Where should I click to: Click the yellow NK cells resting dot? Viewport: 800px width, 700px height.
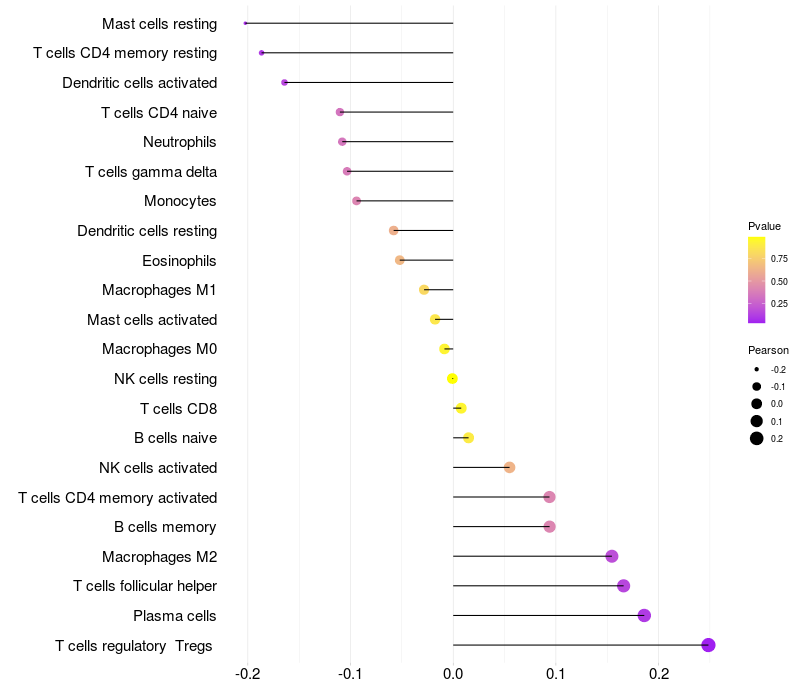(452, 379)
